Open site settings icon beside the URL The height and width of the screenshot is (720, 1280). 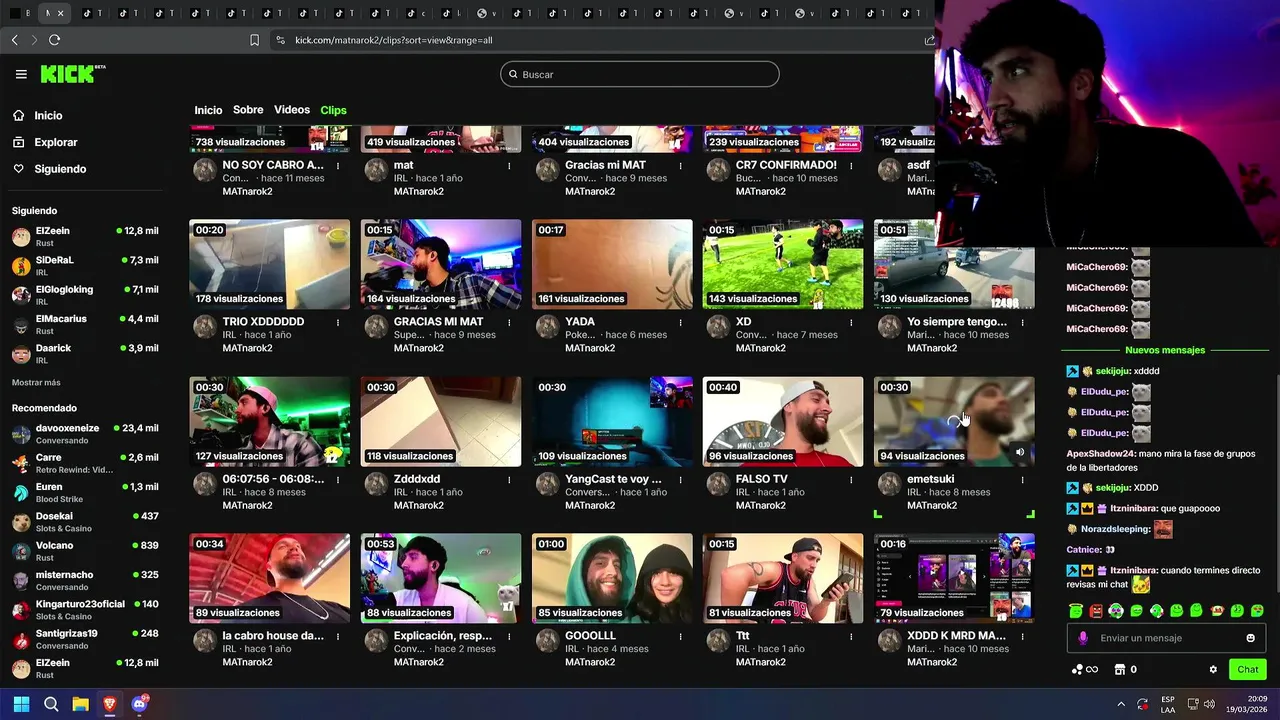pyautogui.click(x=280, y=40)
